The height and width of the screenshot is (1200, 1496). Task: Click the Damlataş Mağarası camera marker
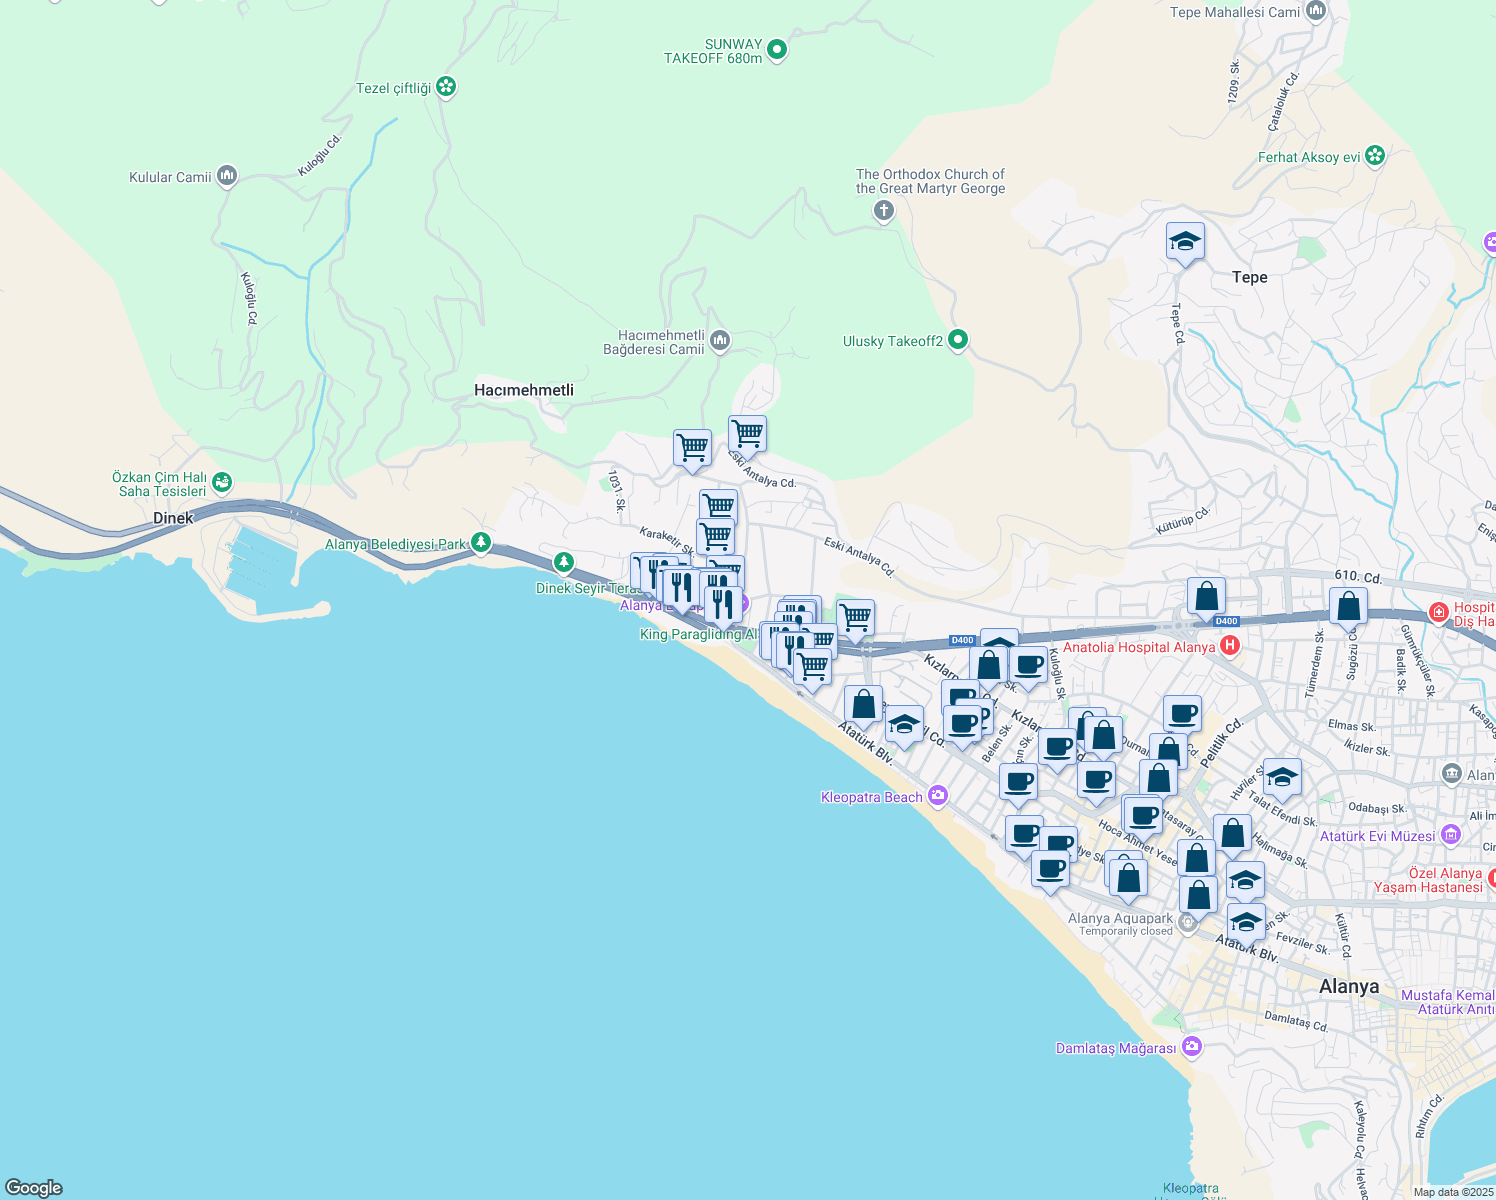point(1191,1047)
